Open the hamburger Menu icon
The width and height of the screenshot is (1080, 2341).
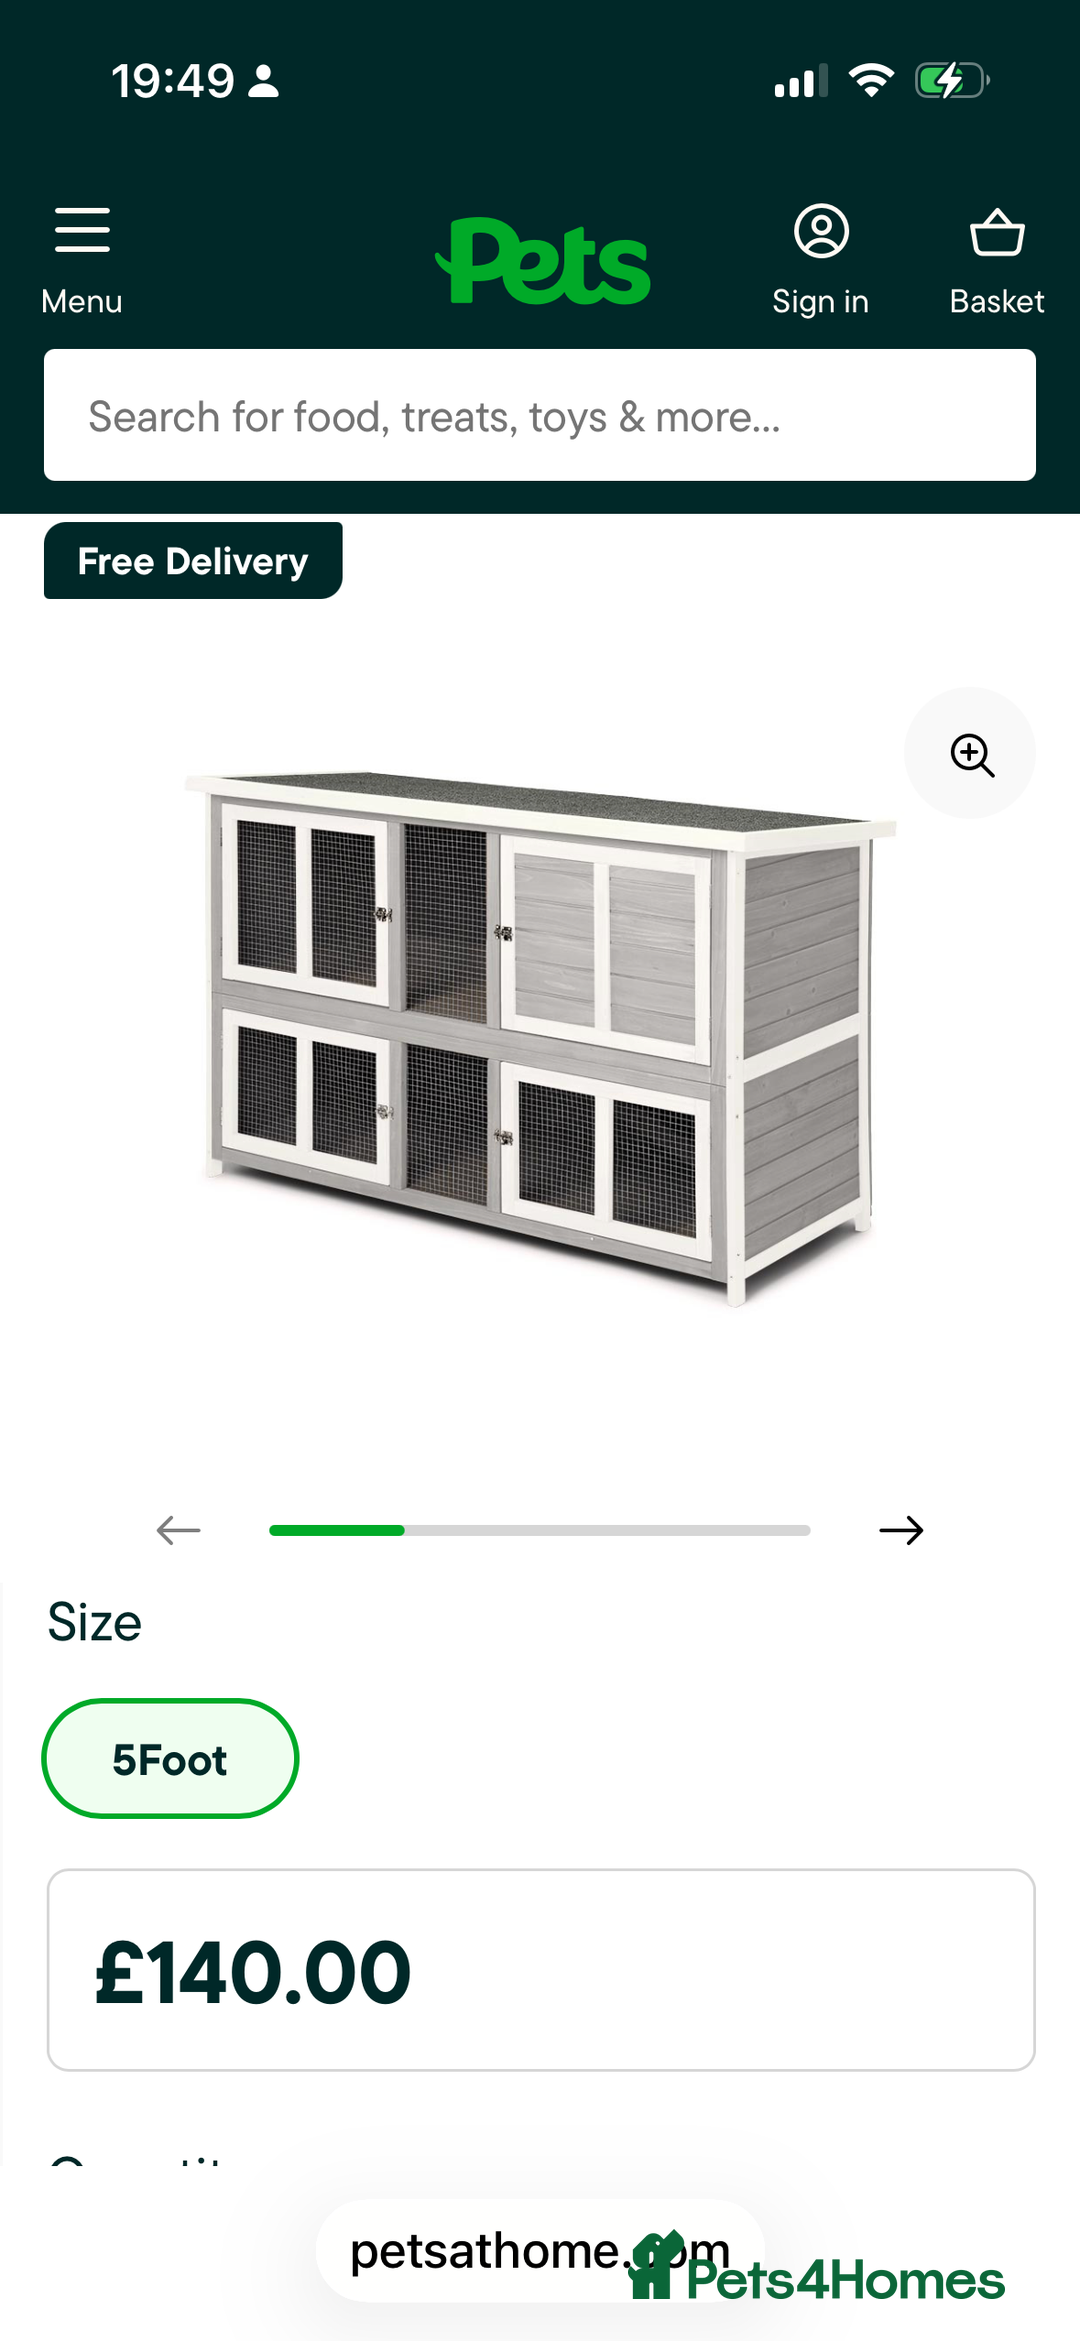[82, 230]
